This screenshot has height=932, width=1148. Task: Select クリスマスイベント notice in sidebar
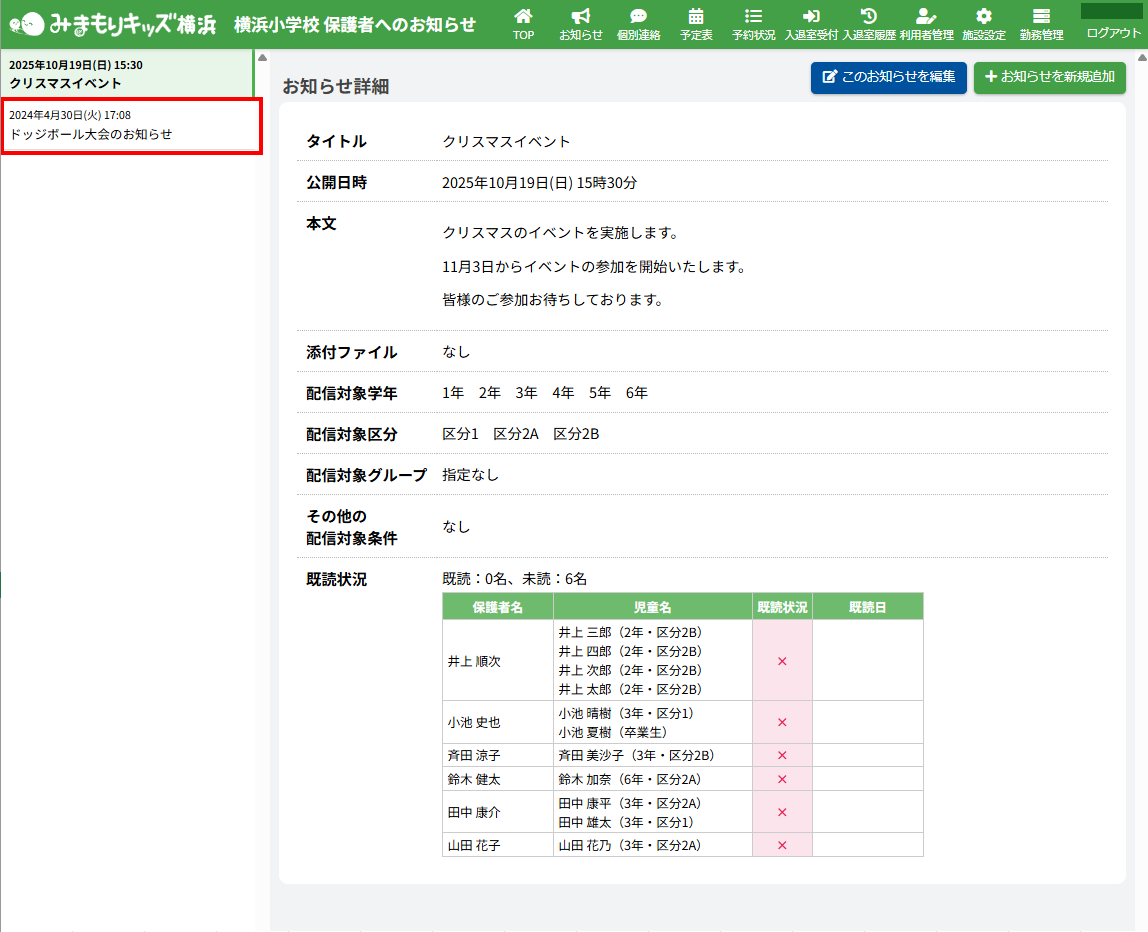tap(126, 74)
